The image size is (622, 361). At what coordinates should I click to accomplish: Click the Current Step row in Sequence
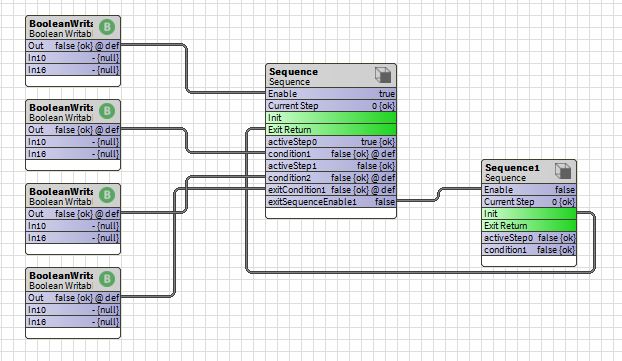tap(331, 106)
